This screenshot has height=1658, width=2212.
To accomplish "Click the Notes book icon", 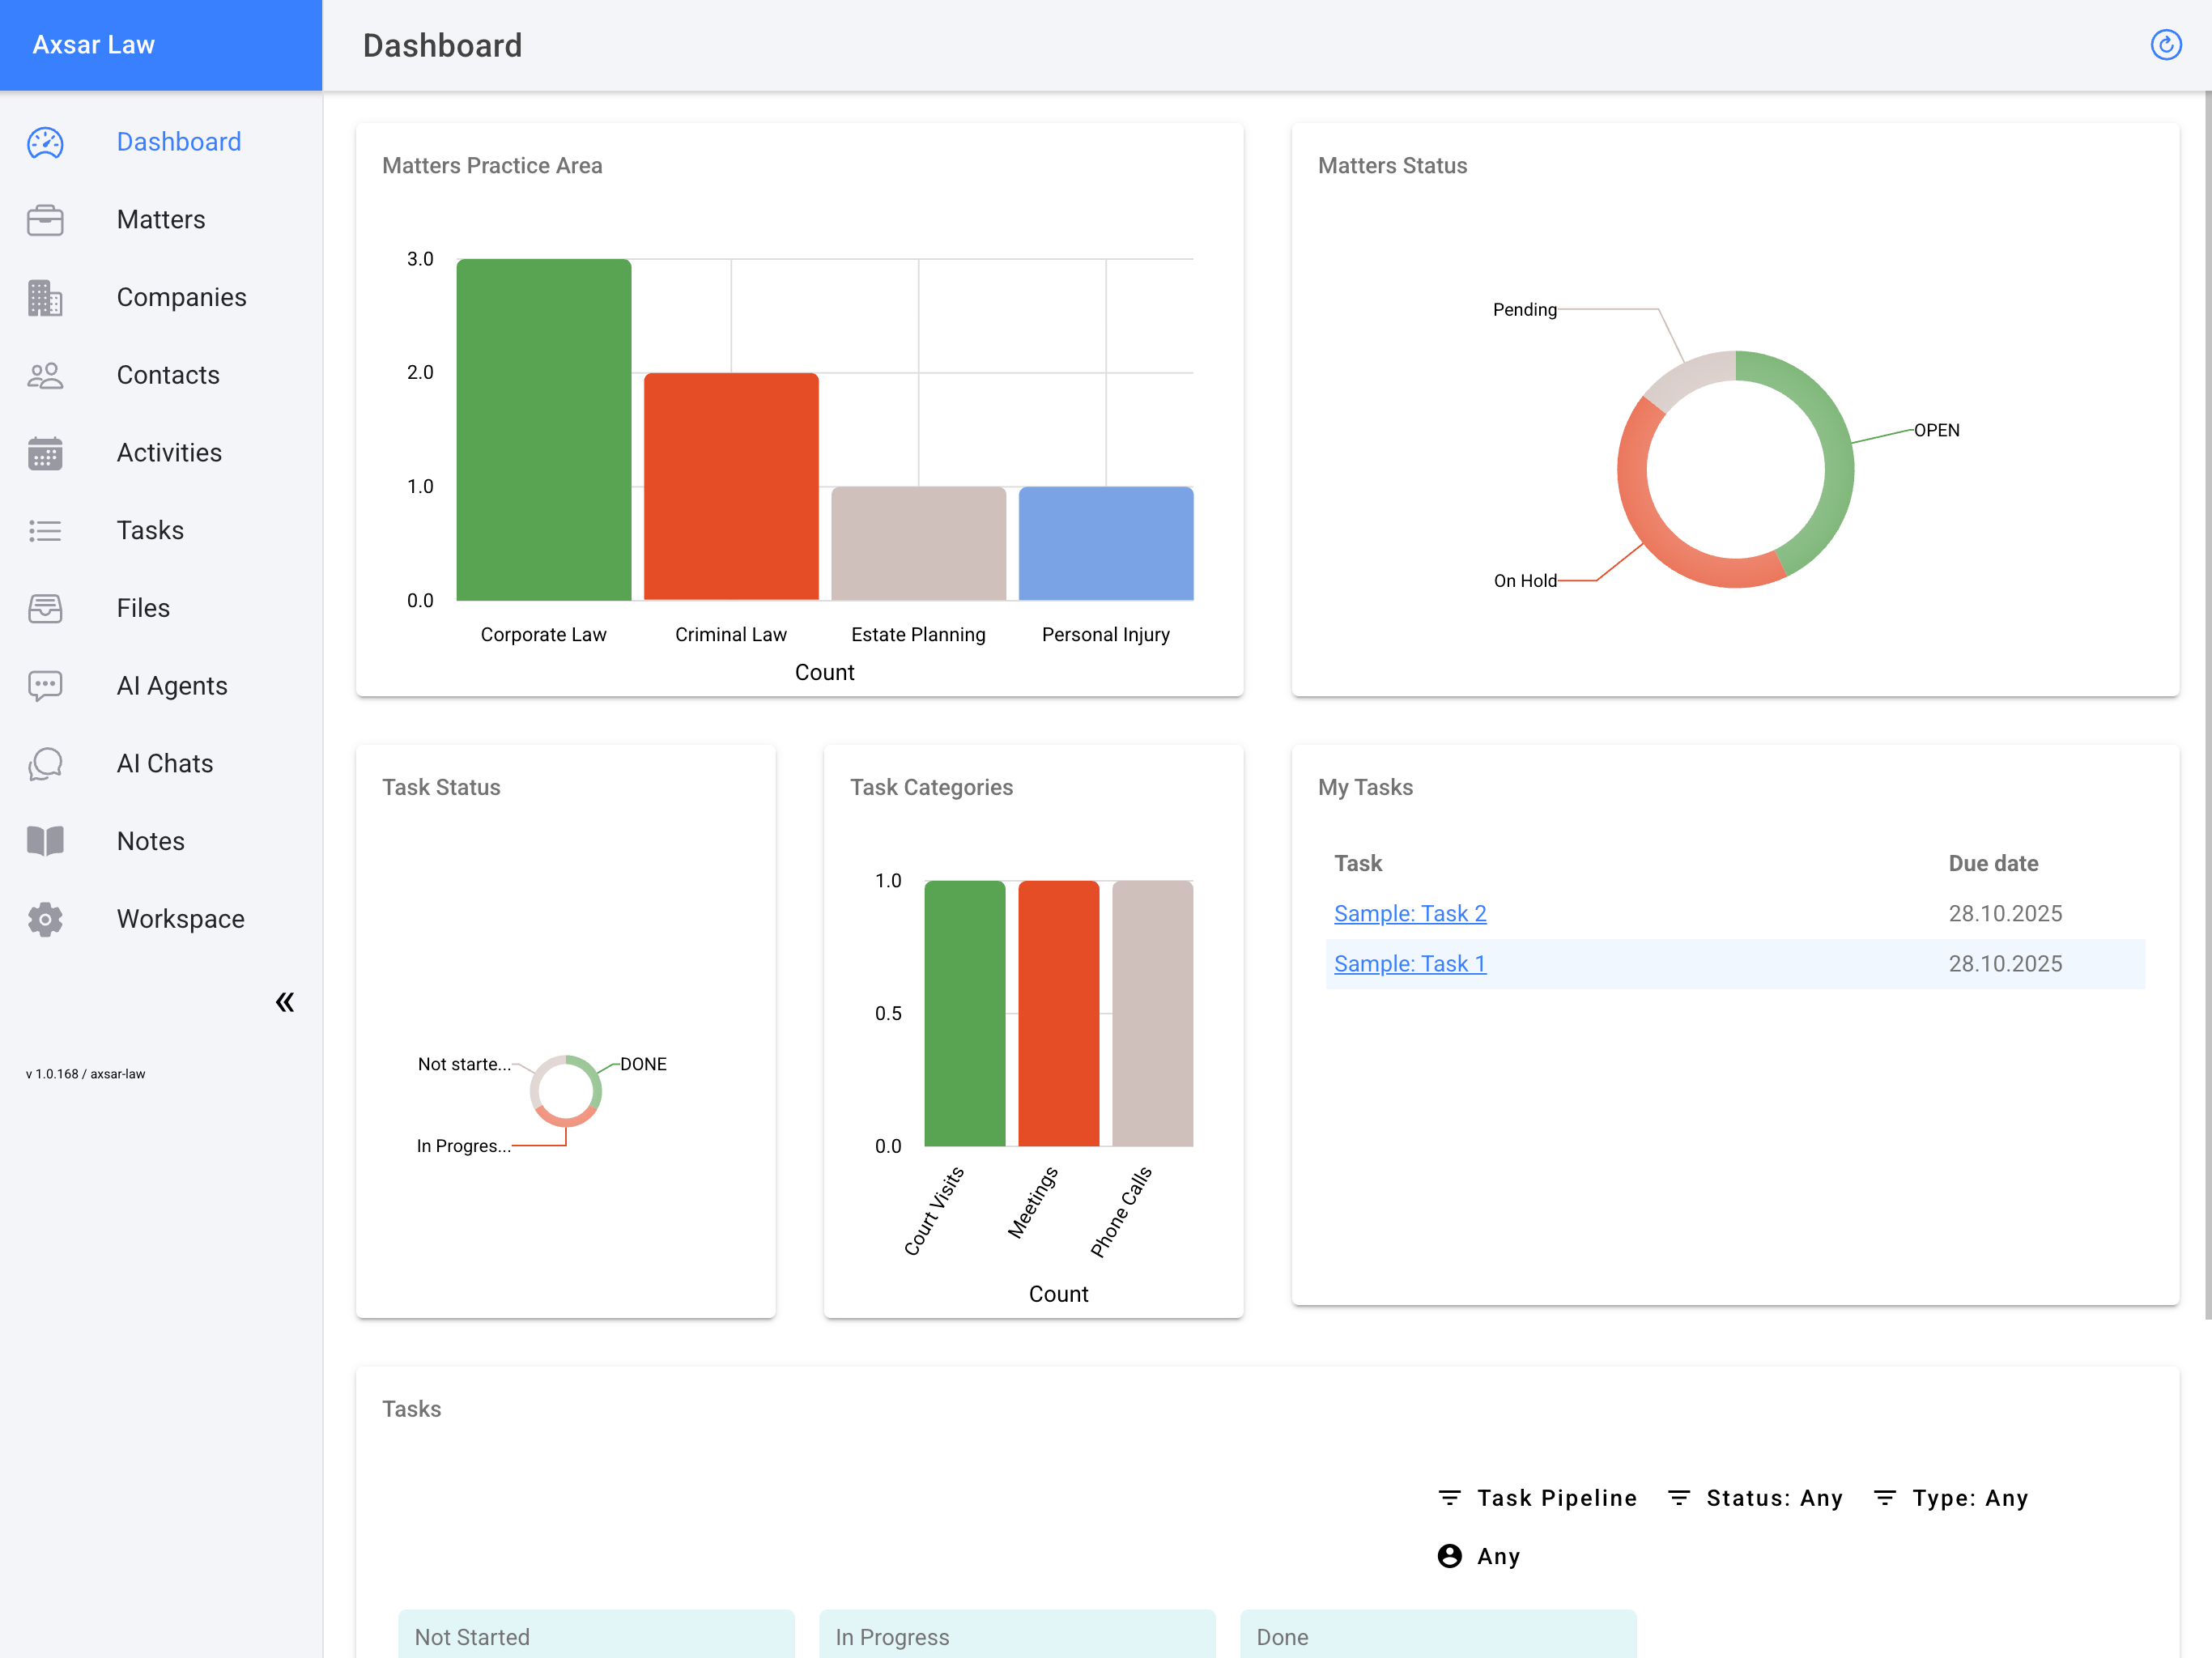I will tap(45, 841).
